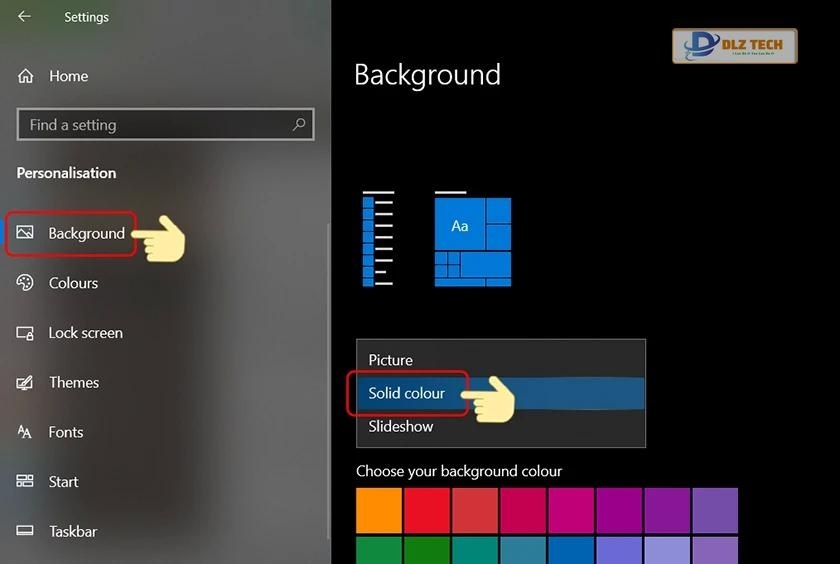Click the Lock screen icon

(26, 333)
